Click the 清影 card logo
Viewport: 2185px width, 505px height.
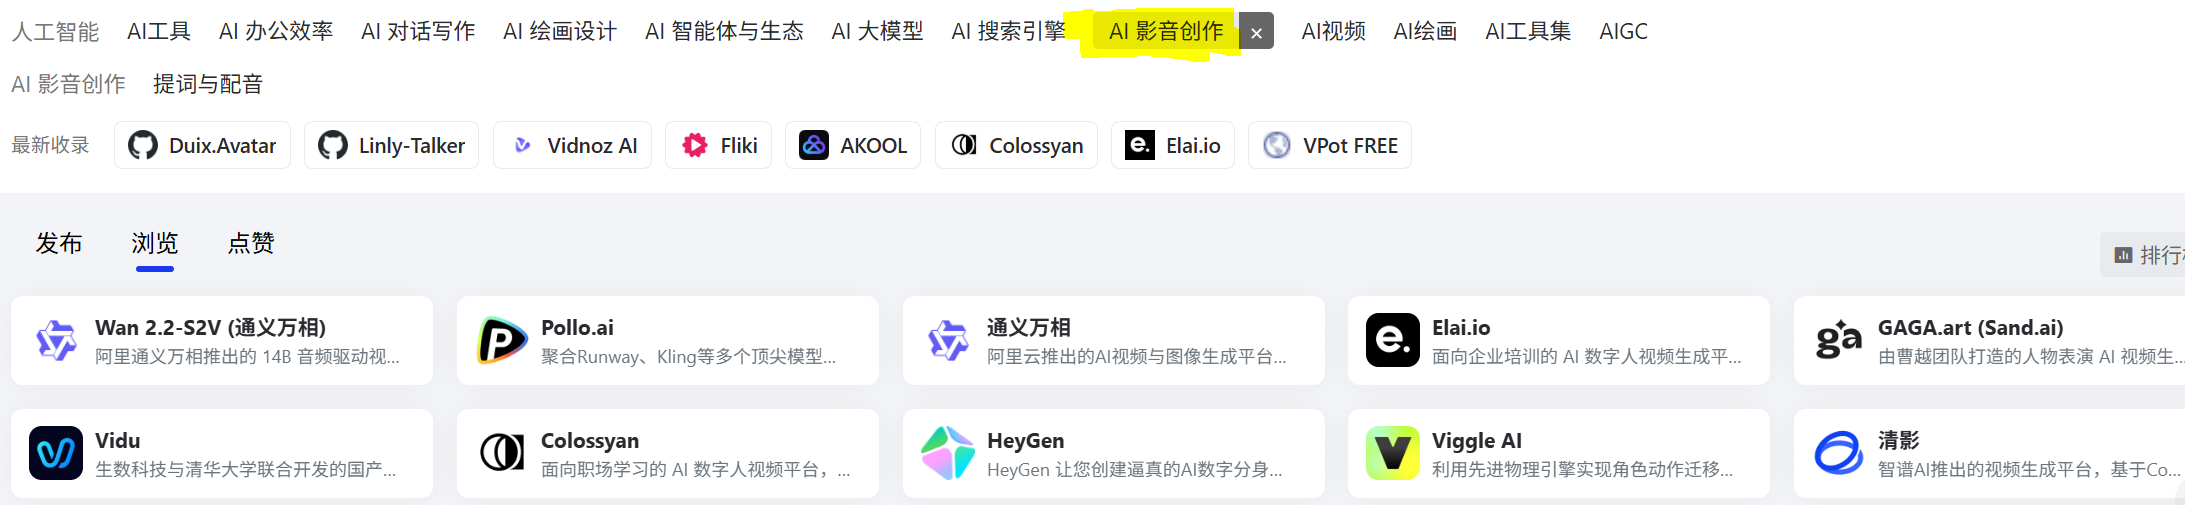(1839, 453)
